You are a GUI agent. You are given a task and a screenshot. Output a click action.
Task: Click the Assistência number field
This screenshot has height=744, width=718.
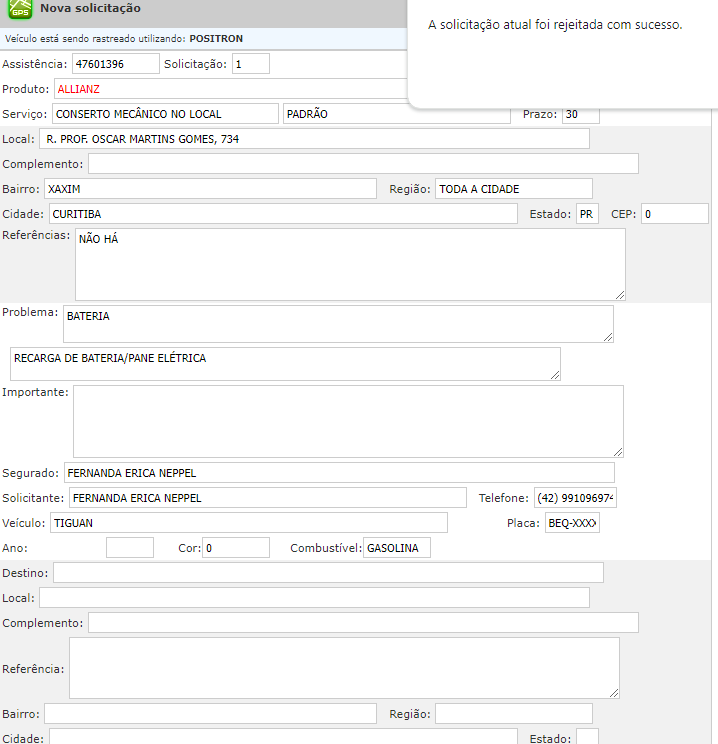click(x=115, y=64)
